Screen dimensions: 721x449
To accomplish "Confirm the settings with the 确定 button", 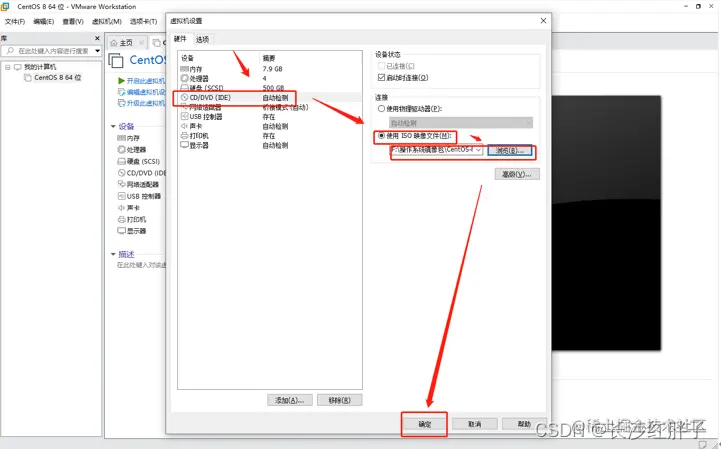I will [424, 424].
